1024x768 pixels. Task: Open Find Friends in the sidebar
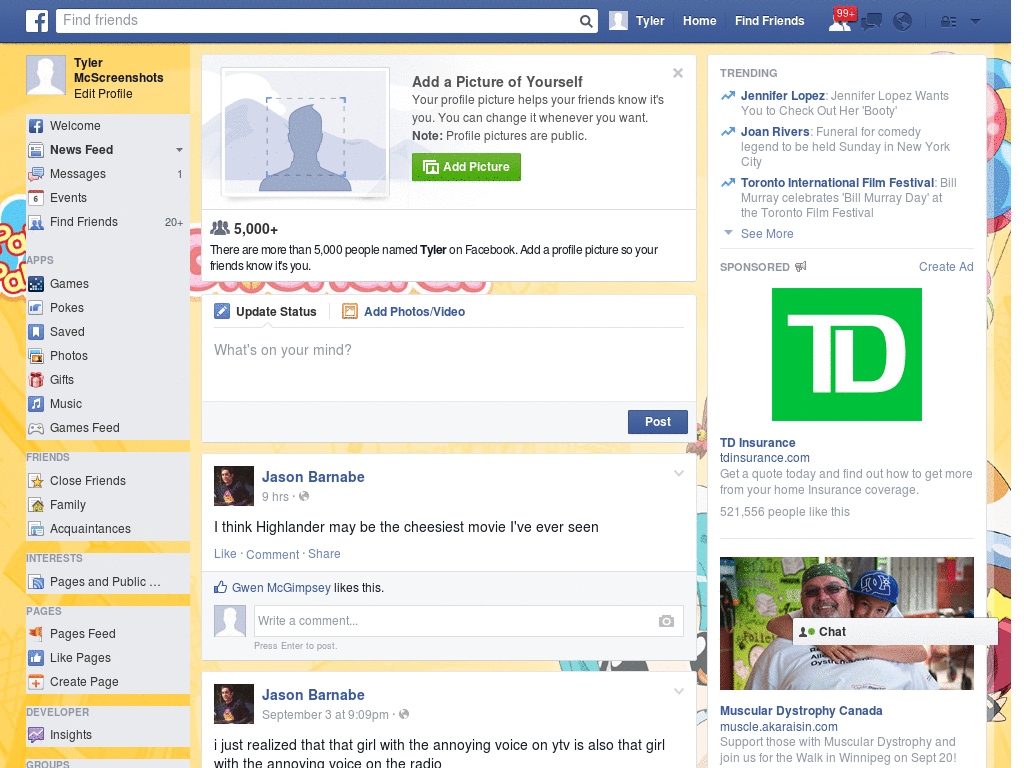[x=108, y=222]
